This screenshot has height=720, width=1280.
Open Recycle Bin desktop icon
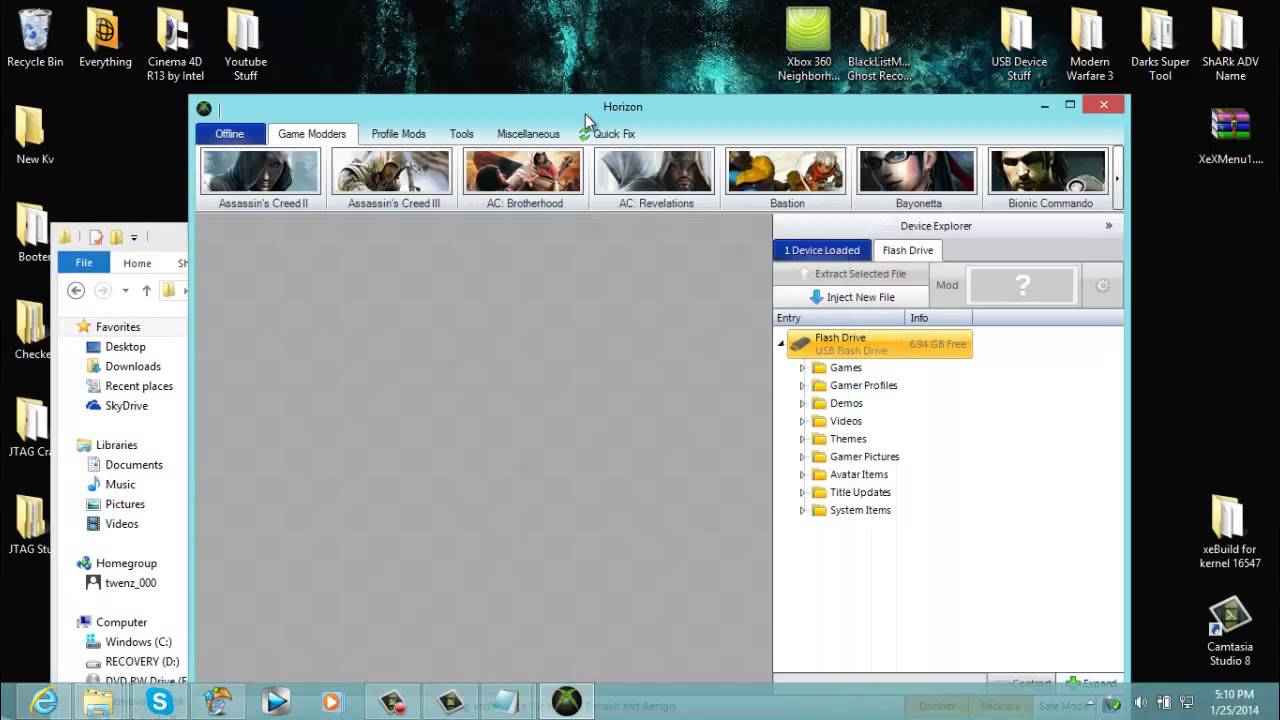(x=35, y=40)
